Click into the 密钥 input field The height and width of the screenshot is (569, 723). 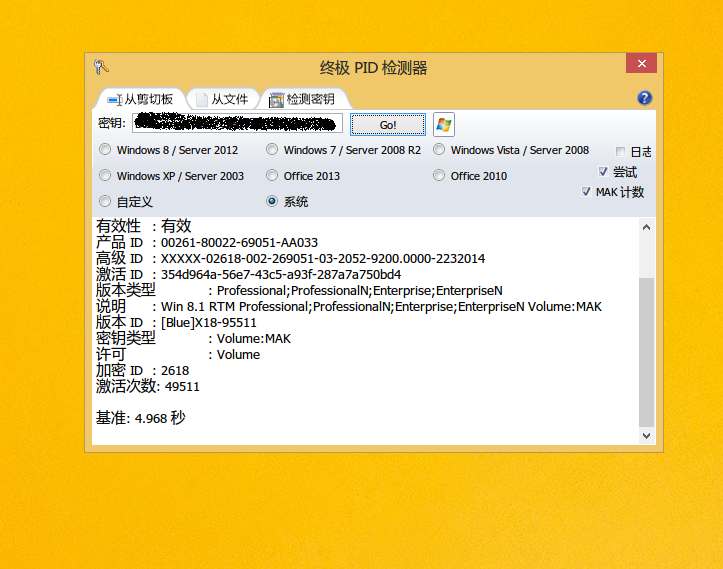pyautogui.click(x=237, y=123)
